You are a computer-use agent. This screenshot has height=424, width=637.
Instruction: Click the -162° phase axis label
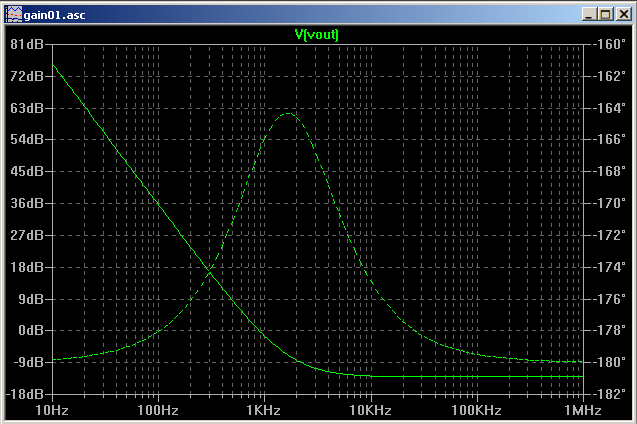(x=609, y=76)
